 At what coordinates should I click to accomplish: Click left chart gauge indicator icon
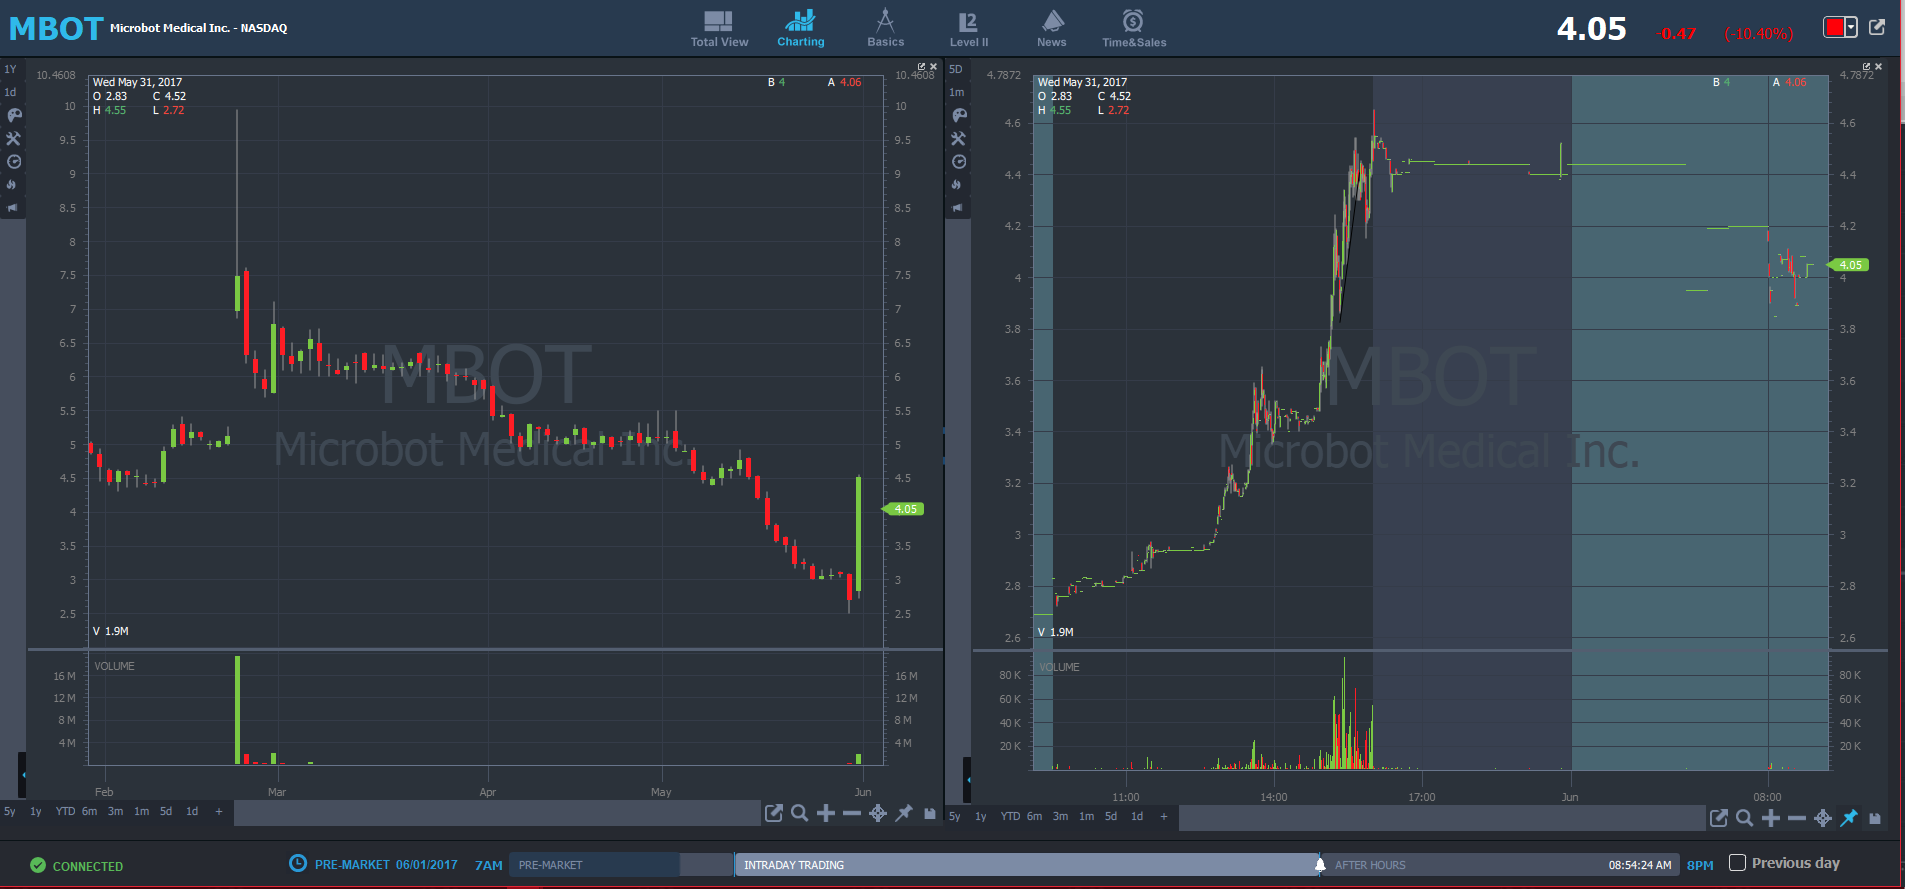pyautogui.click(x=14, y=161)
